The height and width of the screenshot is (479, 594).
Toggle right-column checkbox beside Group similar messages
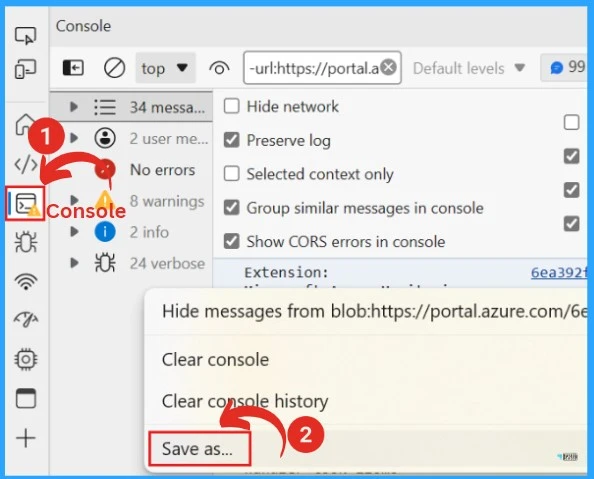571,223
